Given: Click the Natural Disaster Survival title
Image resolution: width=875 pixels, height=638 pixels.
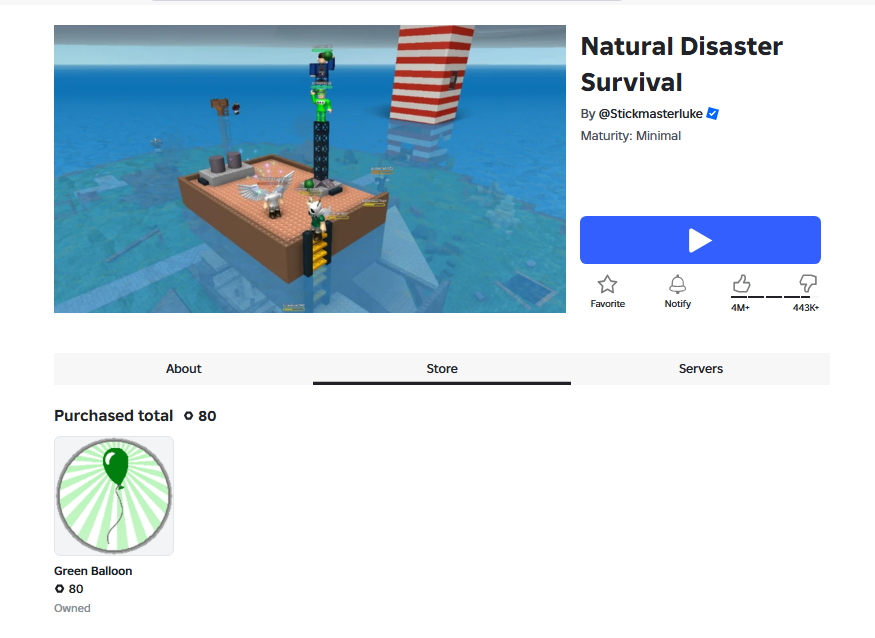Looking at the screenshot, I should click(x=681, y=64).
